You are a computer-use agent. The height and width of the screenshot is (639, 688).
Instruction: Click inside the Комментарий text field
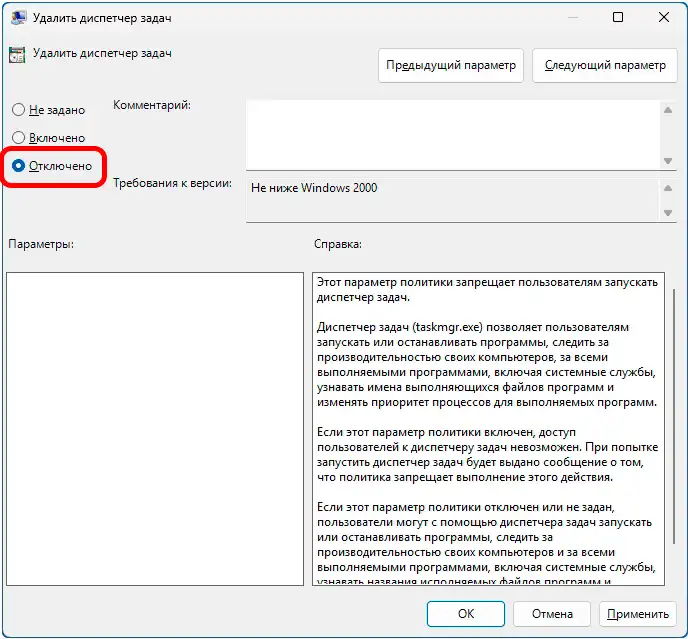click(453, 135)
